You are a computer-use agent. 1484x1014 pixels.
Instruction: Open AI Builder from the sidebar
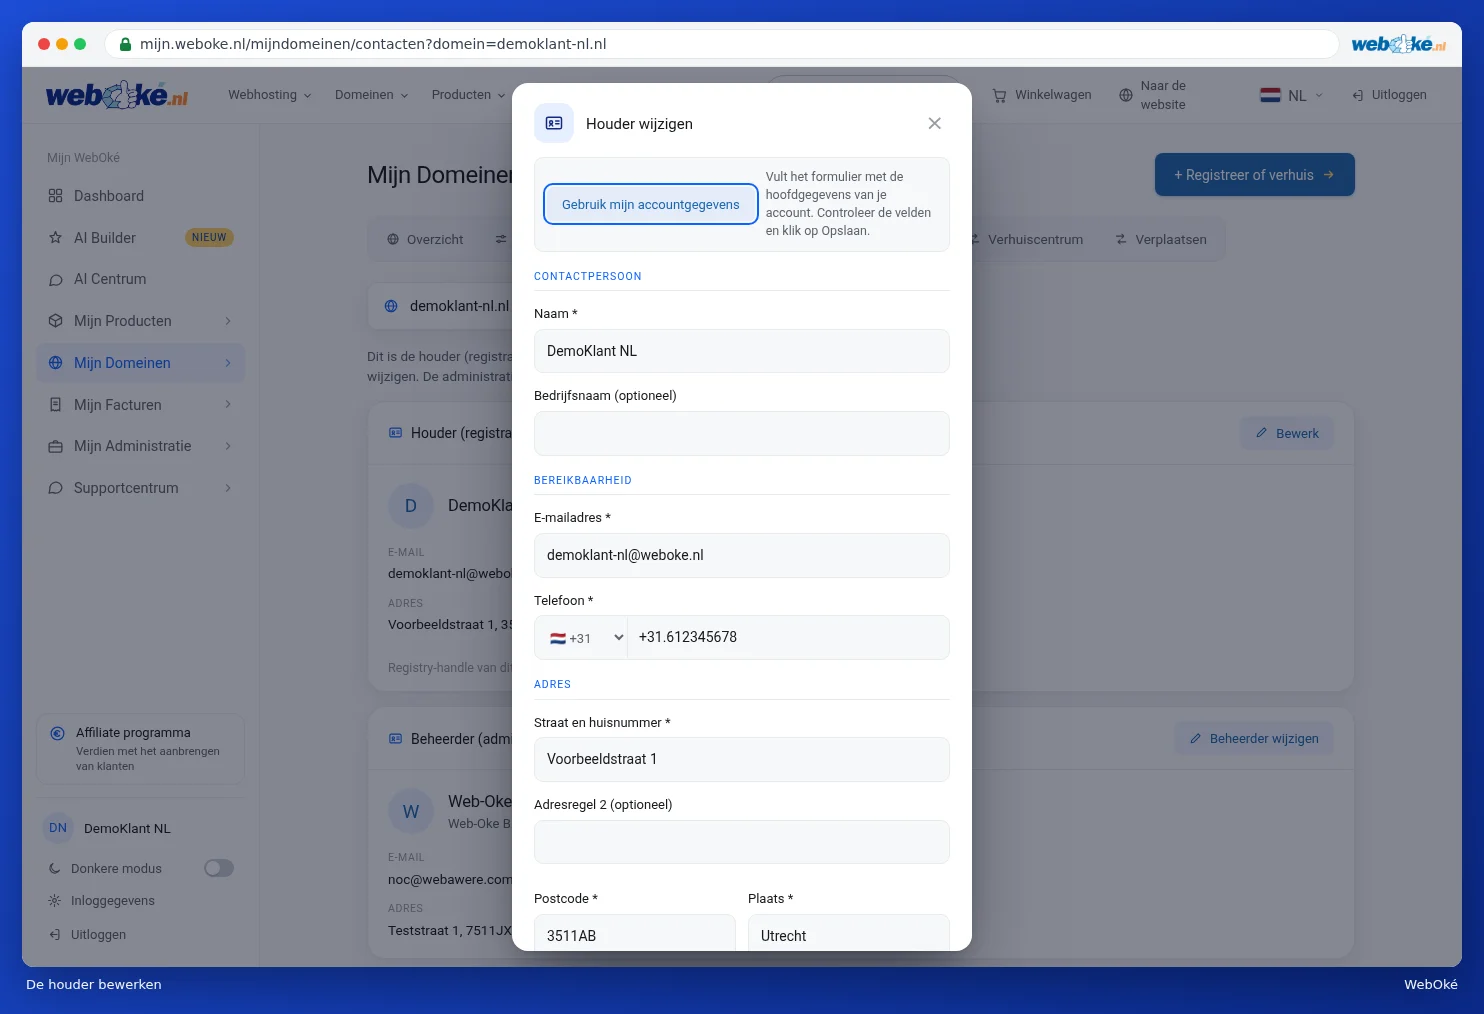140,238
